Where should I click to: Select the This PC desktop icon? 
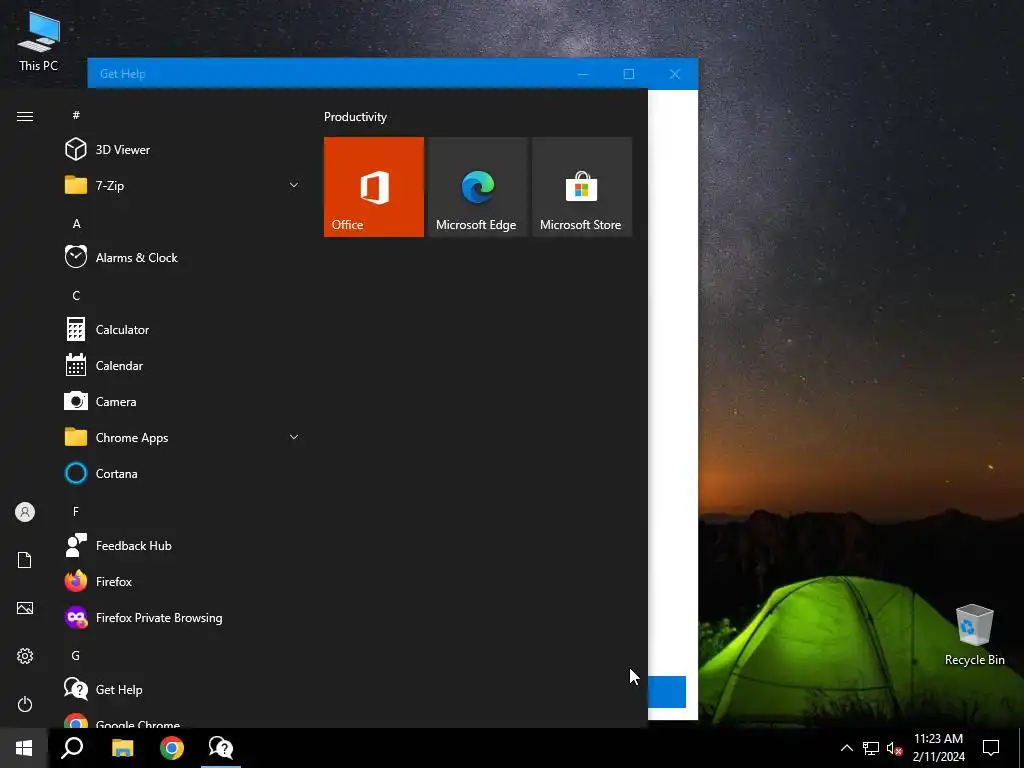coord(39,40)
